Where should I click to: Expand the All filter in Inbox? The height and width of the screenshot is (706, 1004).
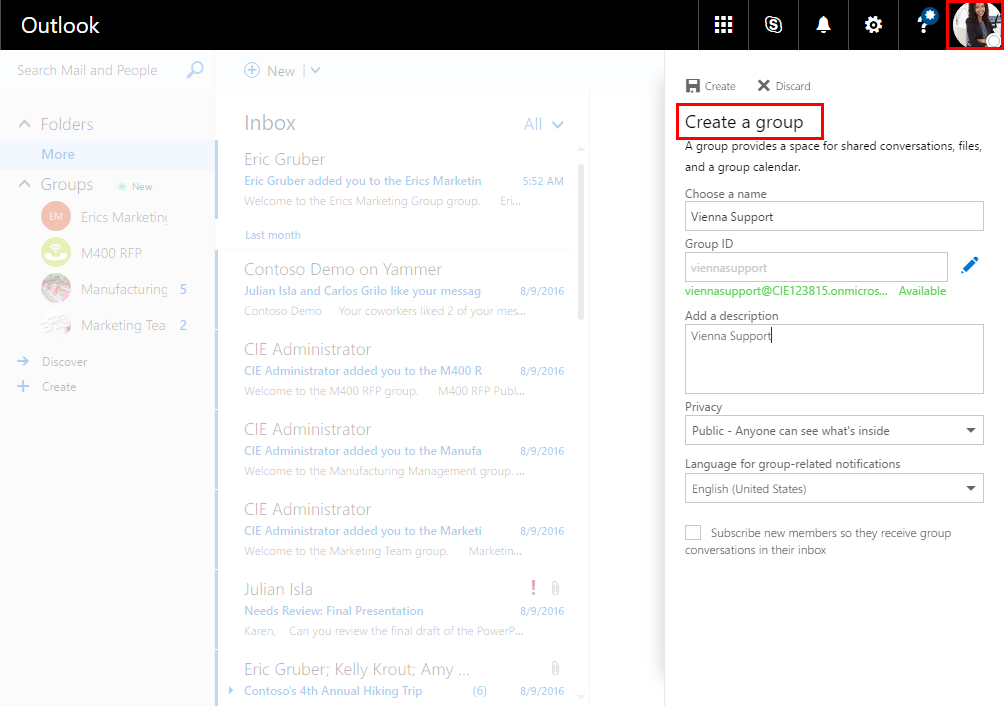[544, 124]
